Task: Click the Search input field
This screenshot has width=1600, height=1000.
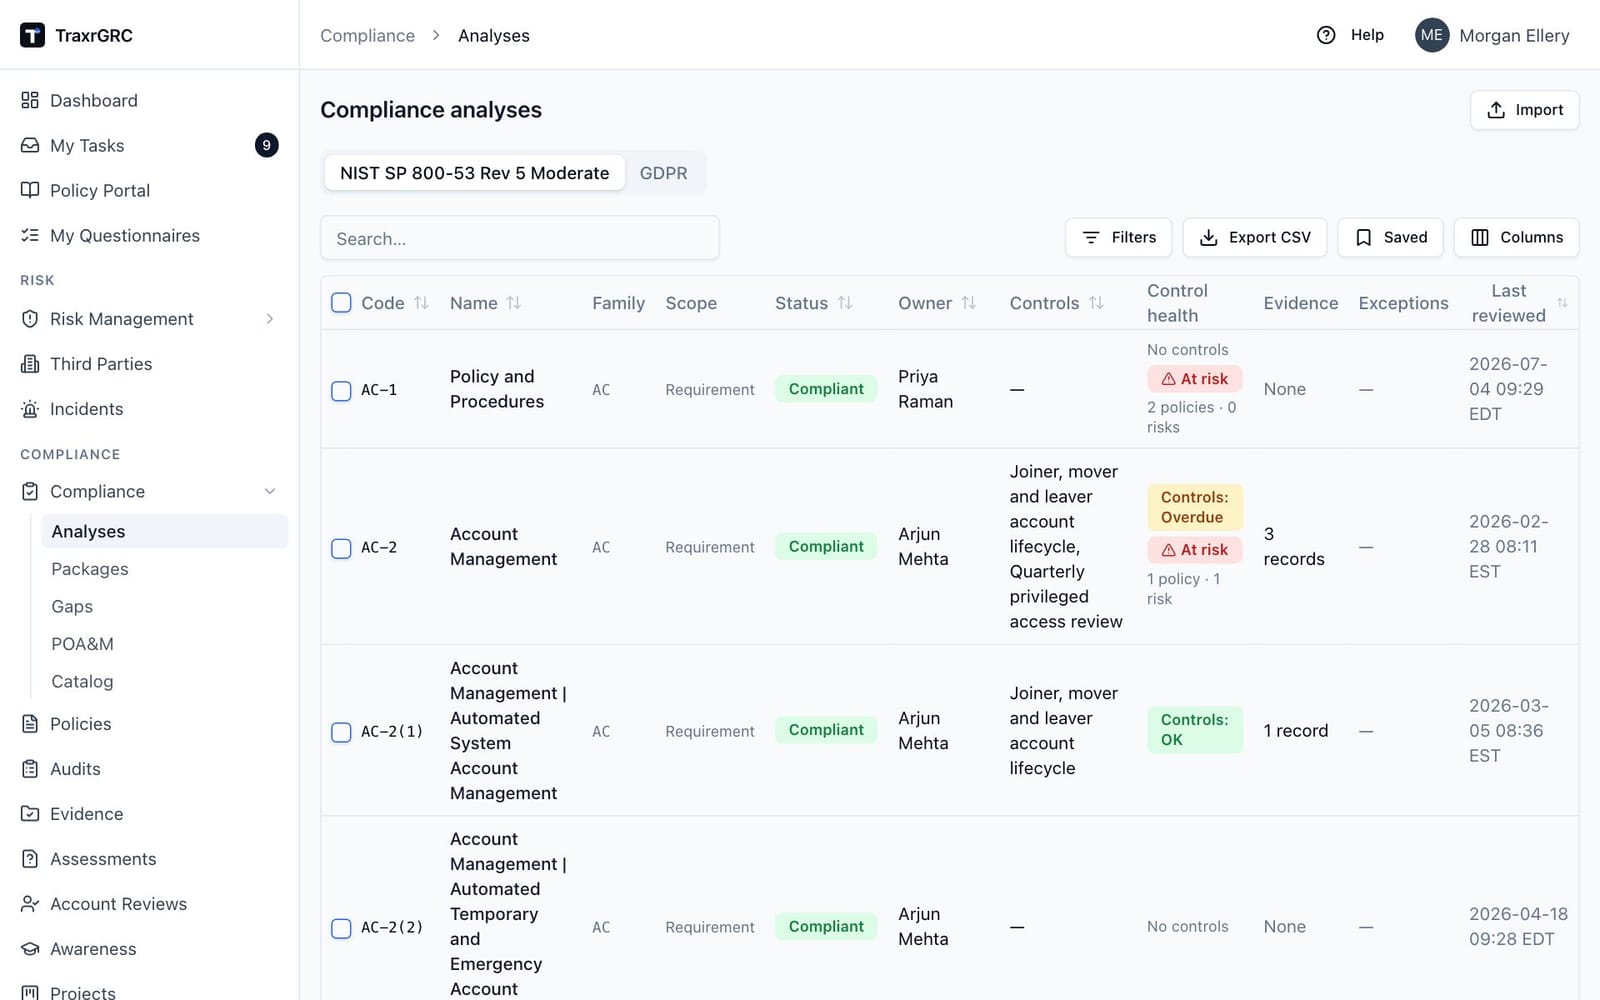Action: [x=519, y=238]
